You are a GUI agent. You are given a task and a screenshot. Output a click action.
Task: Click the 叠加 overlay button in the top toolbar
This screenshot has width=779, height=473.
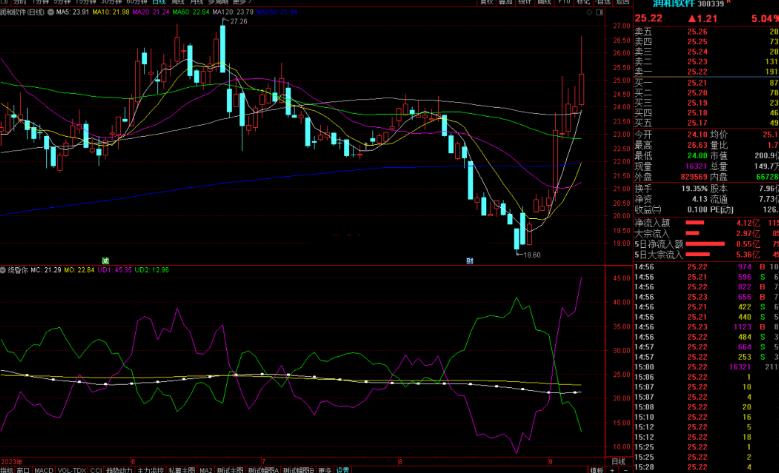[505, 2]
